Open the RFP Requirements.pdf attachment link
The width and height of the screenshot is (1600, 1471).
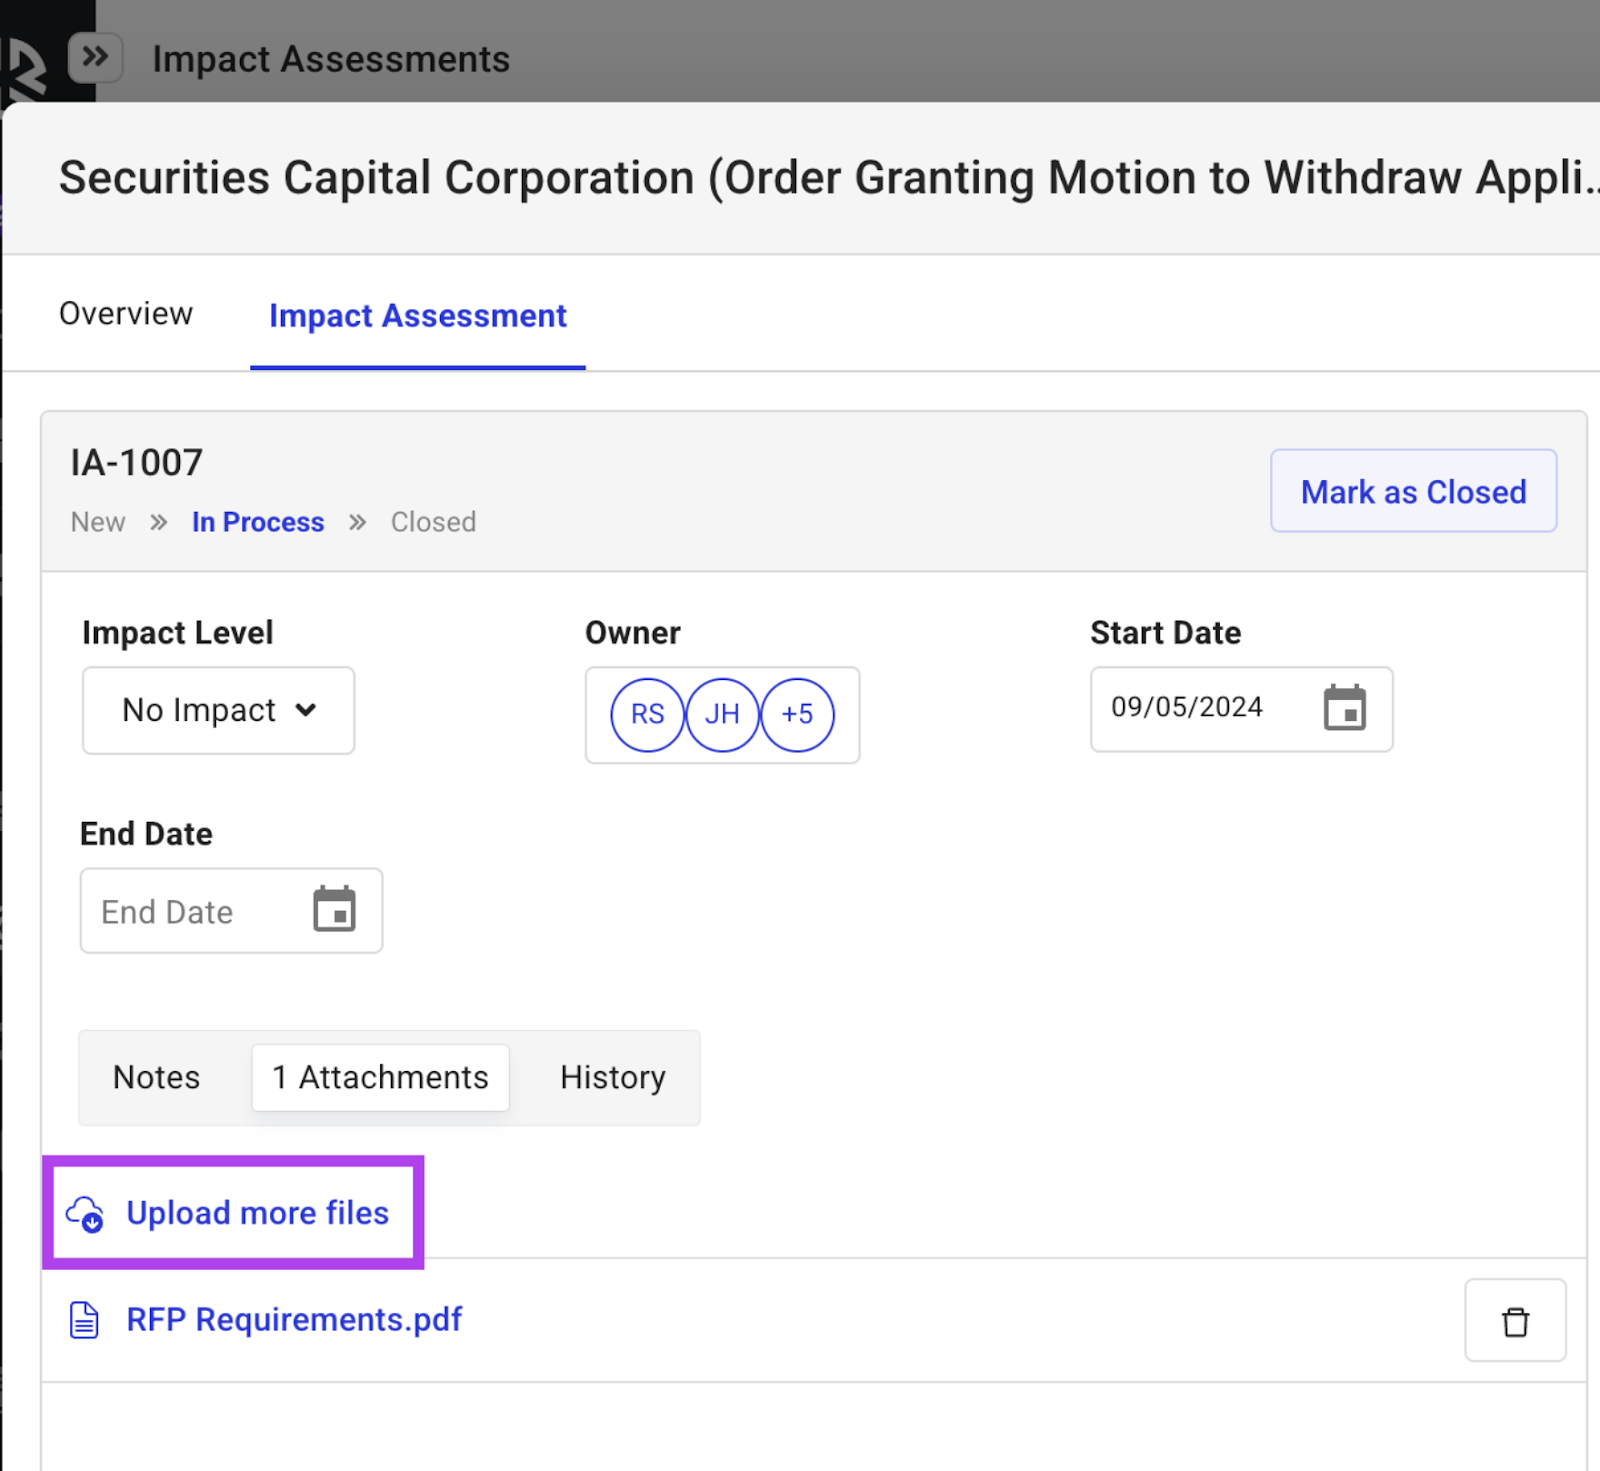(x=294, y=1320)
